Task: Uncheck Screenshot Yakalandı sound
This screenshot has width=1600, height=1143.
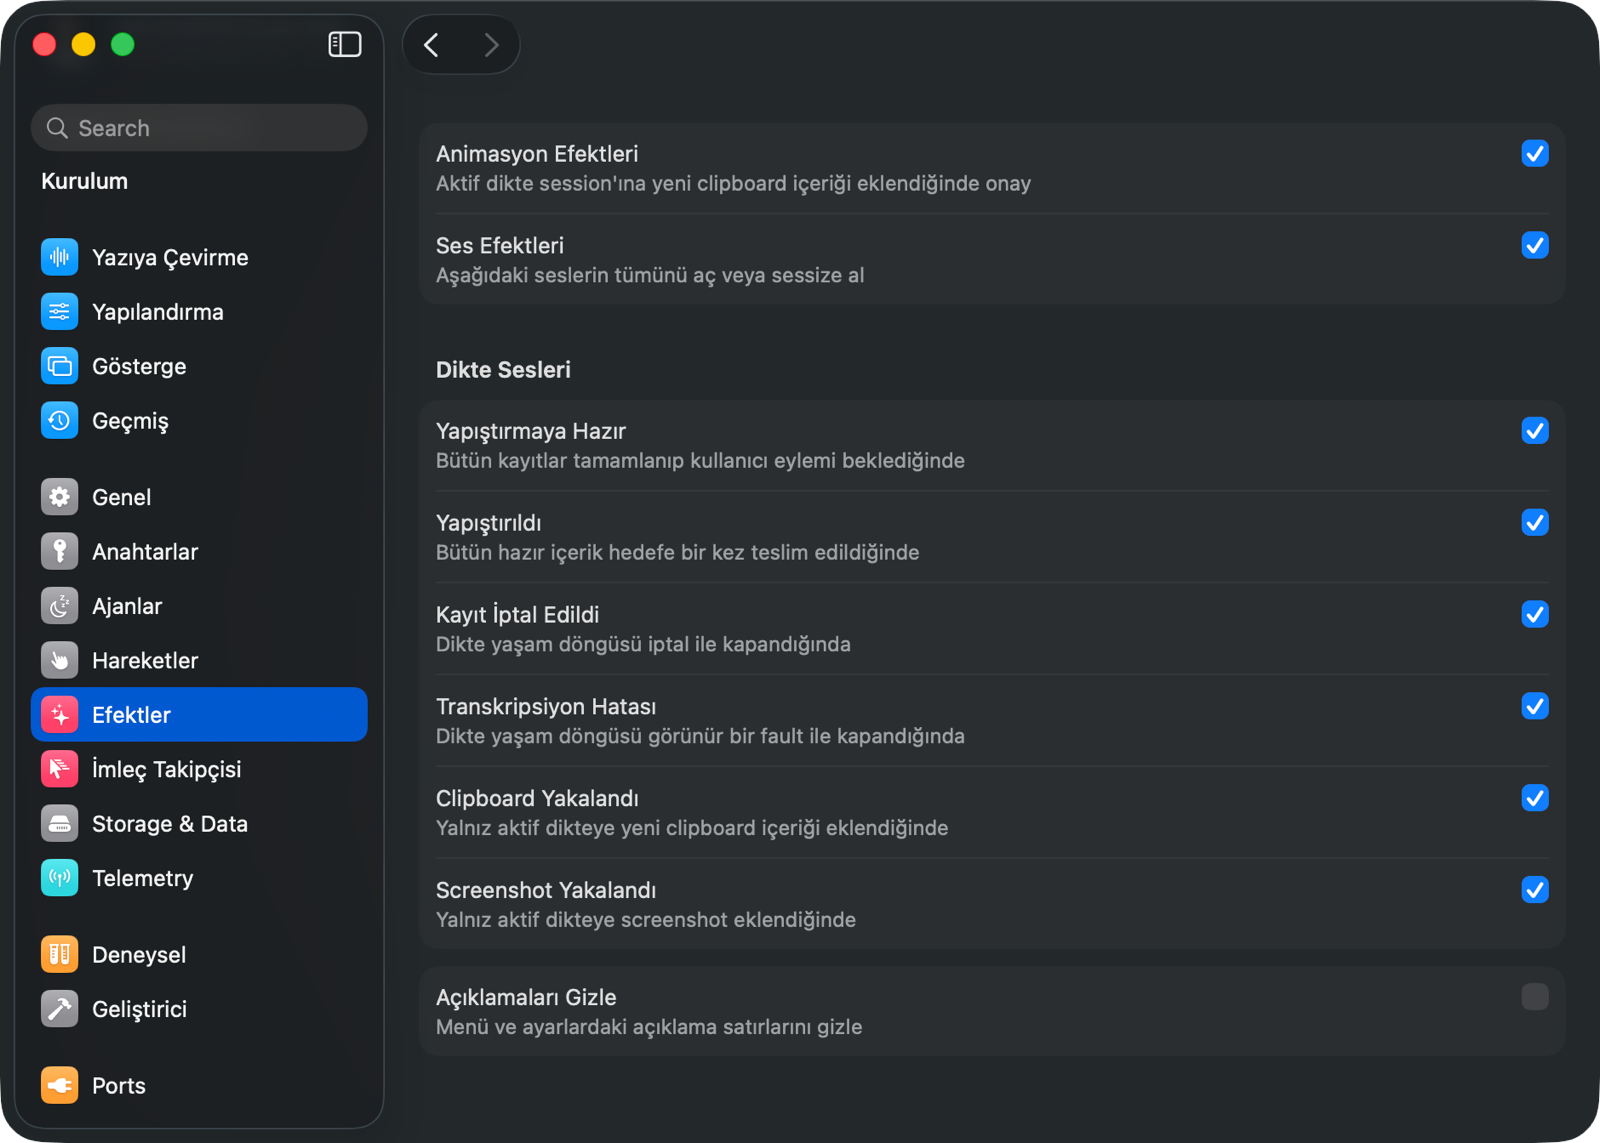Action: (1535, 890)
